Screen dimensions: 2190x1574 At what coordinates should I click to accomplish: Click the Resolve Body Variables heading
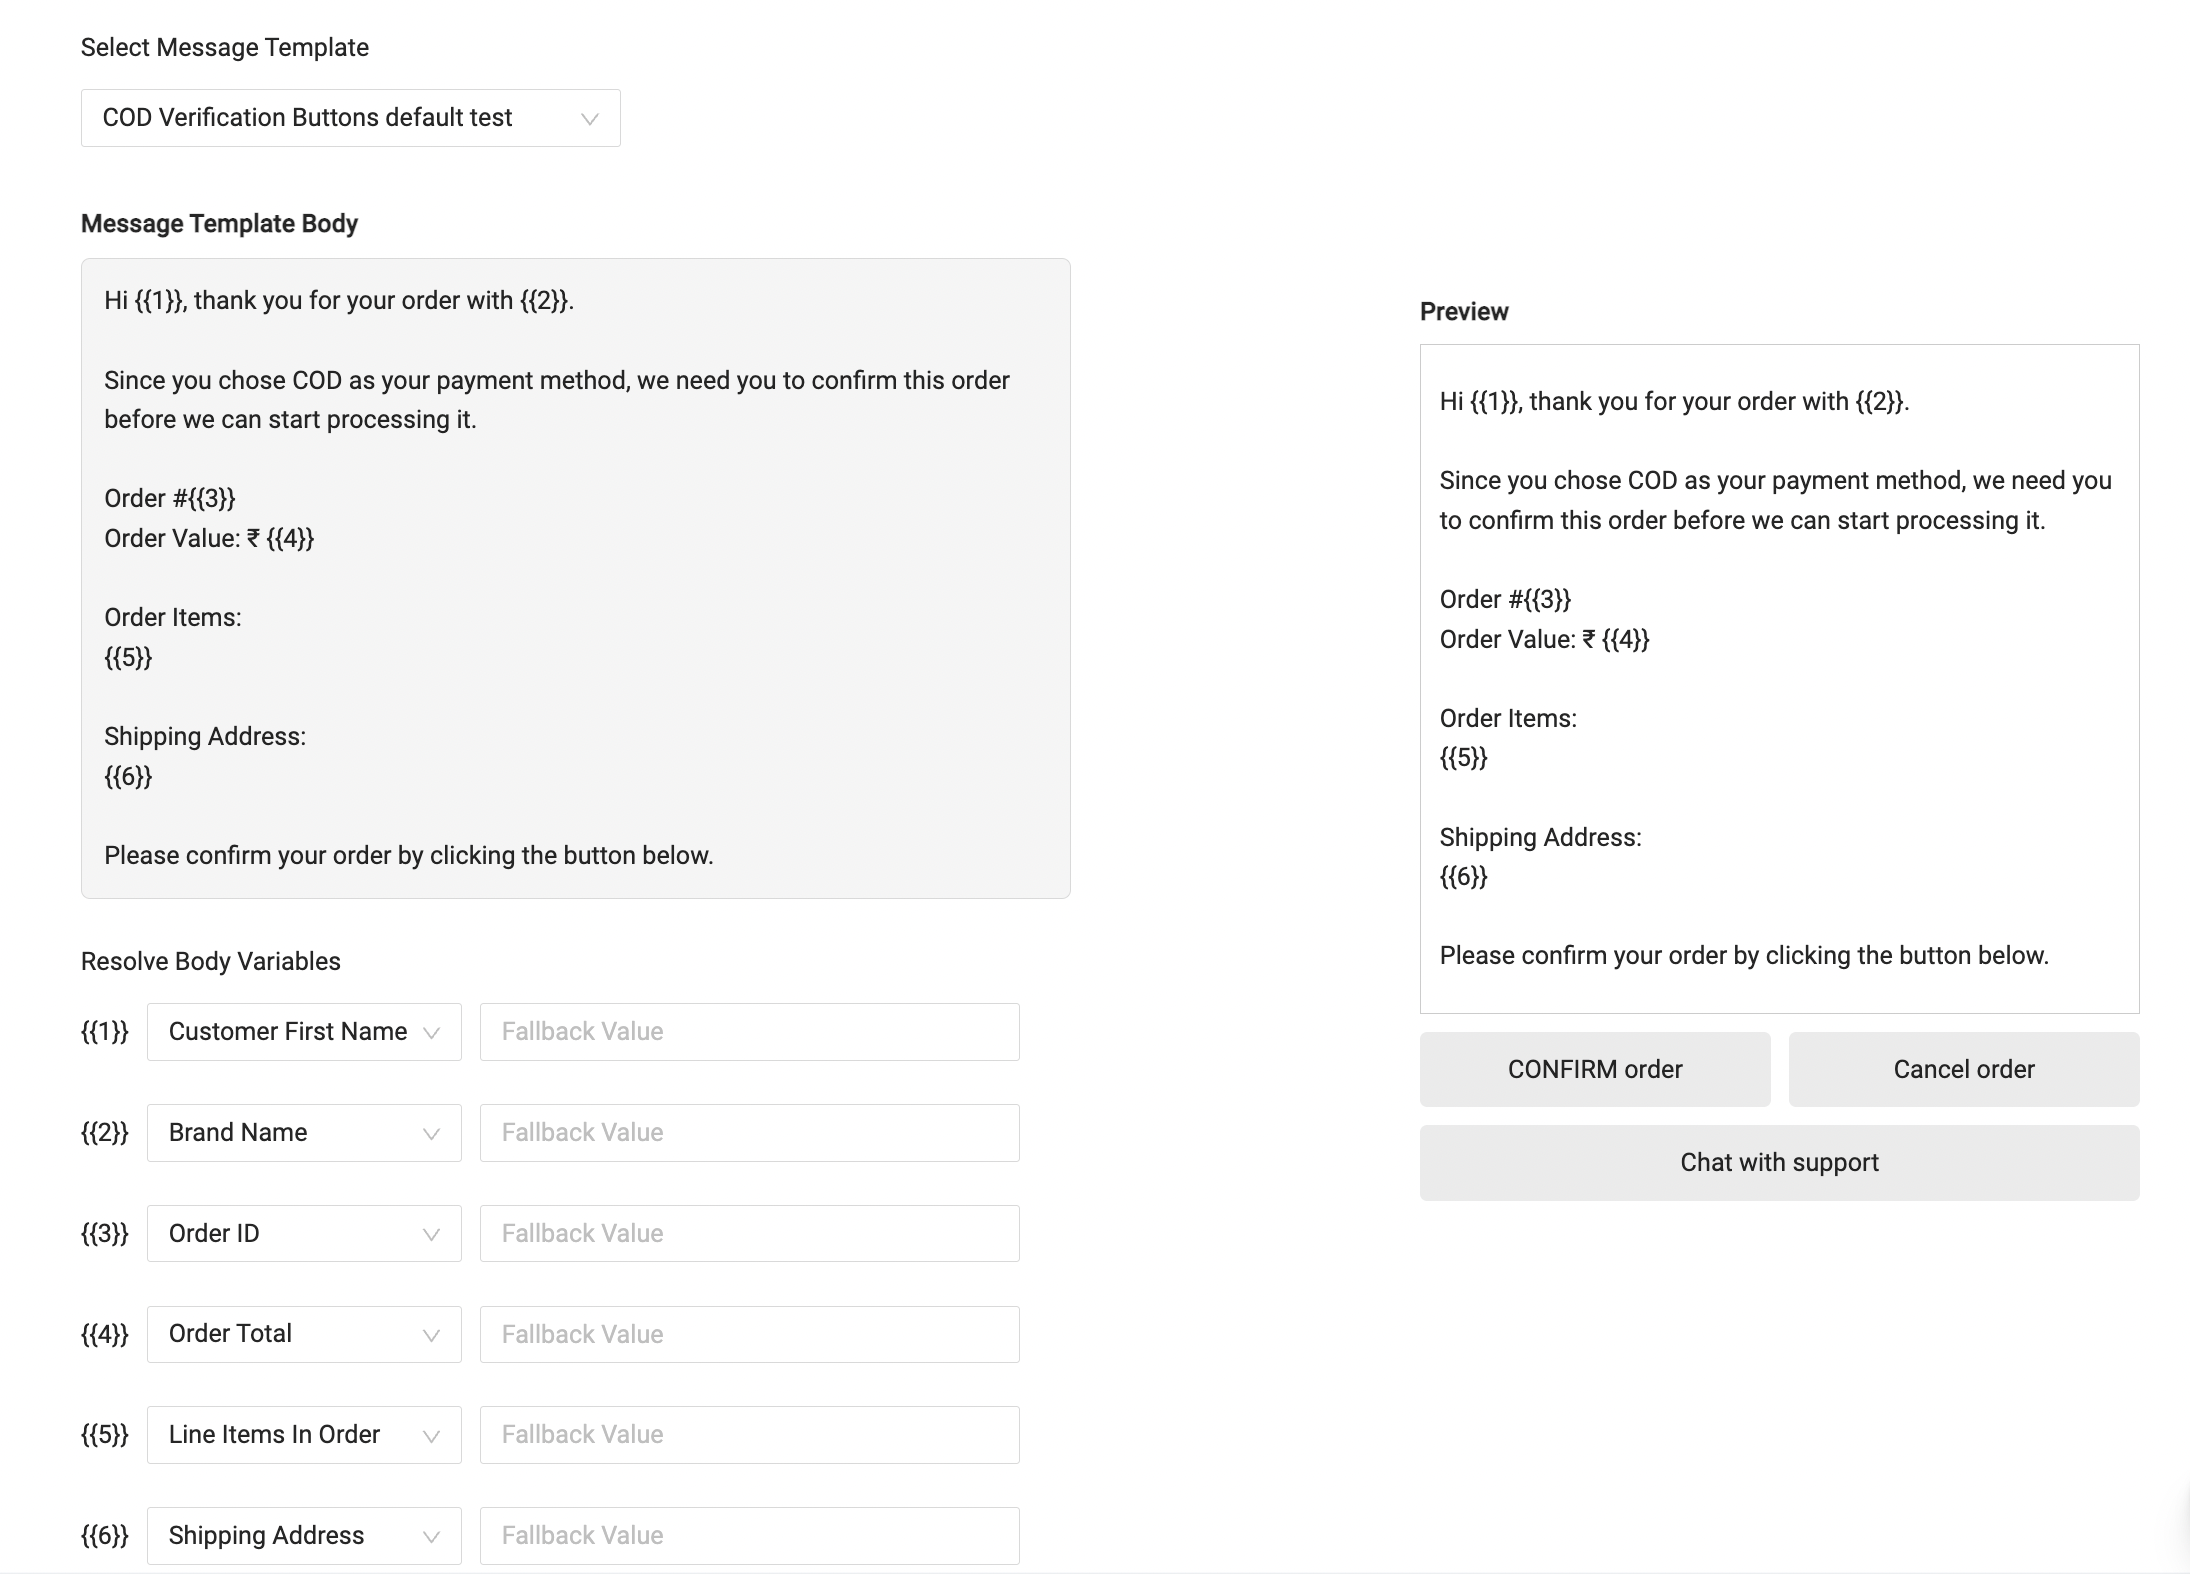pyautogui.click(x=210, y=960)
